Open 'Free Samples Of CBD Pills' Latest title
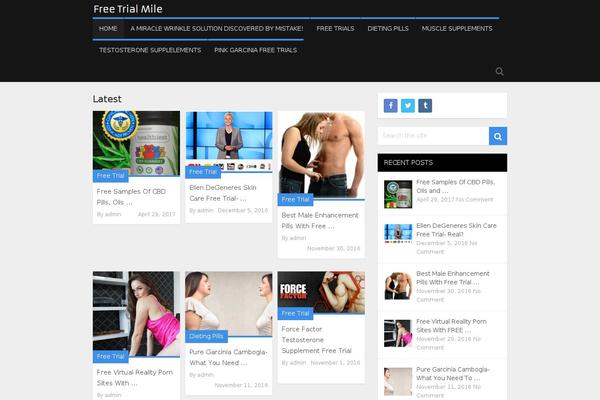The height and width of the screenshot is (400, 600). 131,197
